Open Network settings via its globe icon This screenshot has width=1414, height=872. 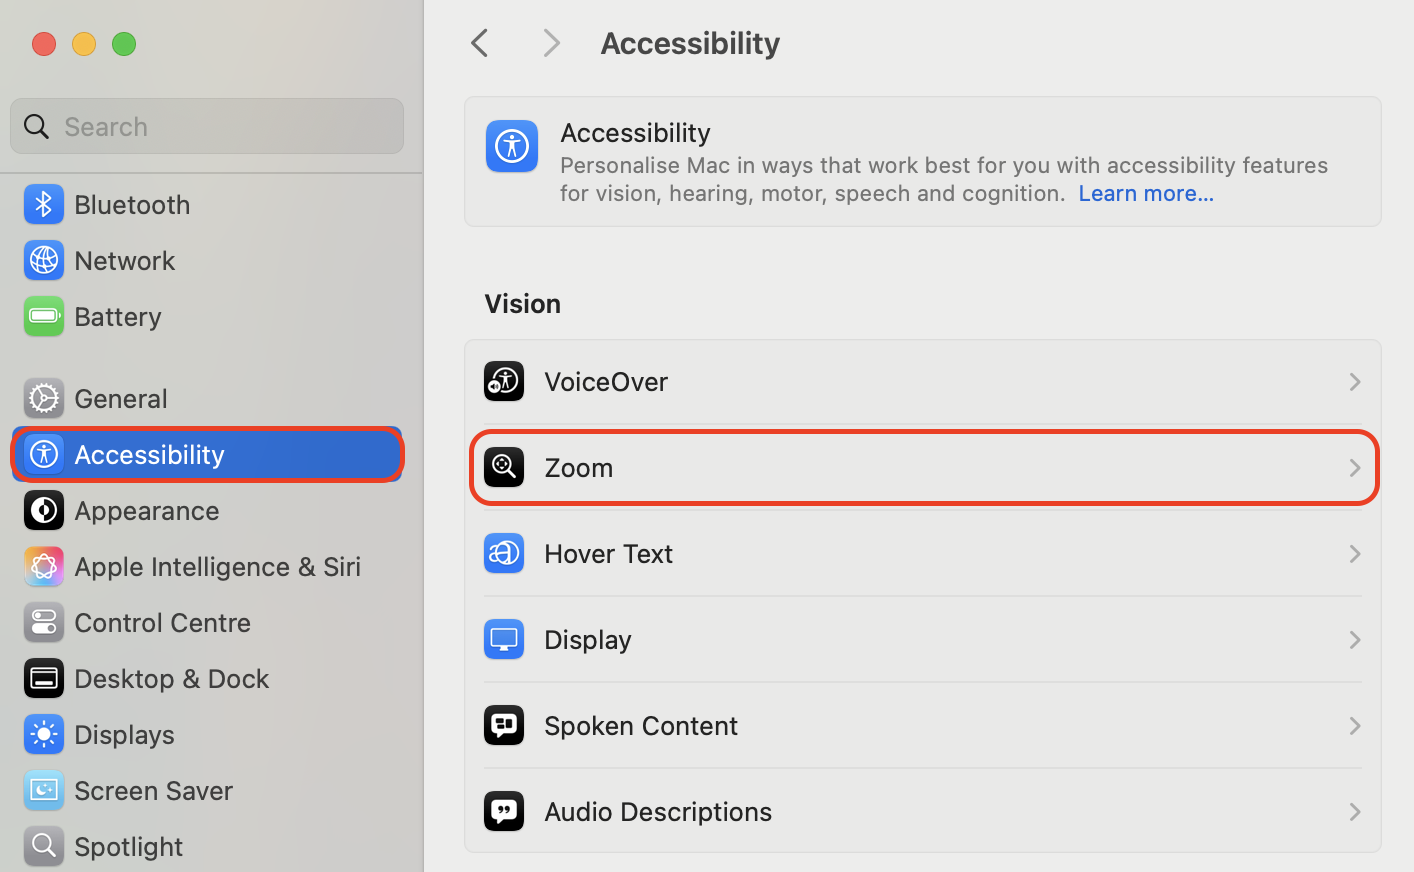(43, 260)
